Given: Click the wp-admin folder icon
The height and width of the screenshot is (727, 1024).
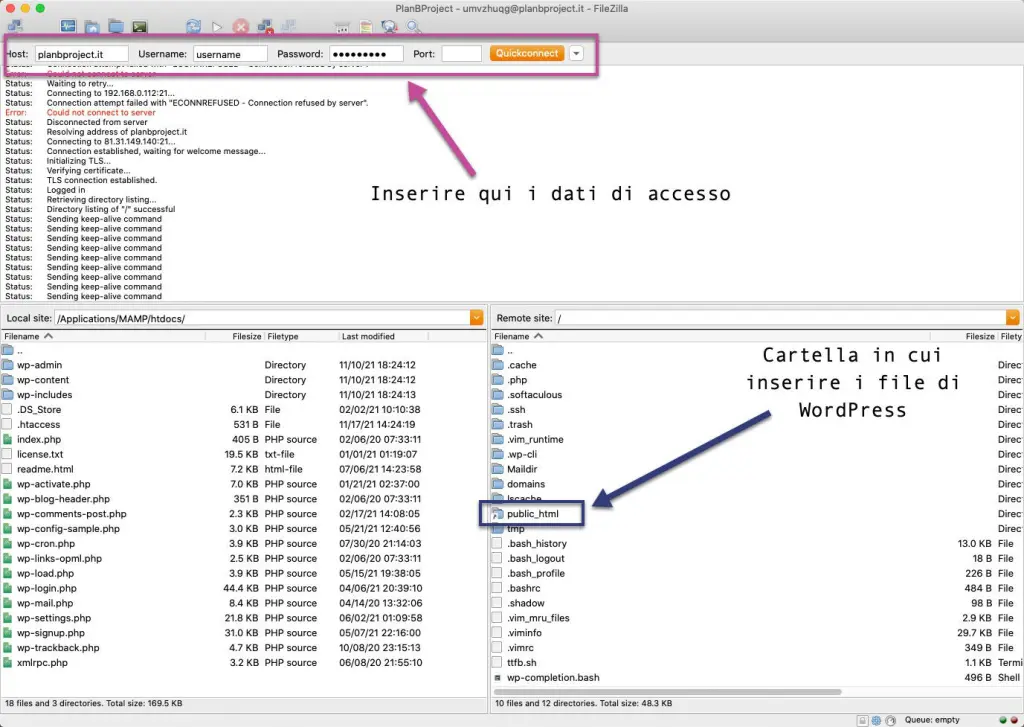Looking at the screenshot, I should (x=7, y=364).
